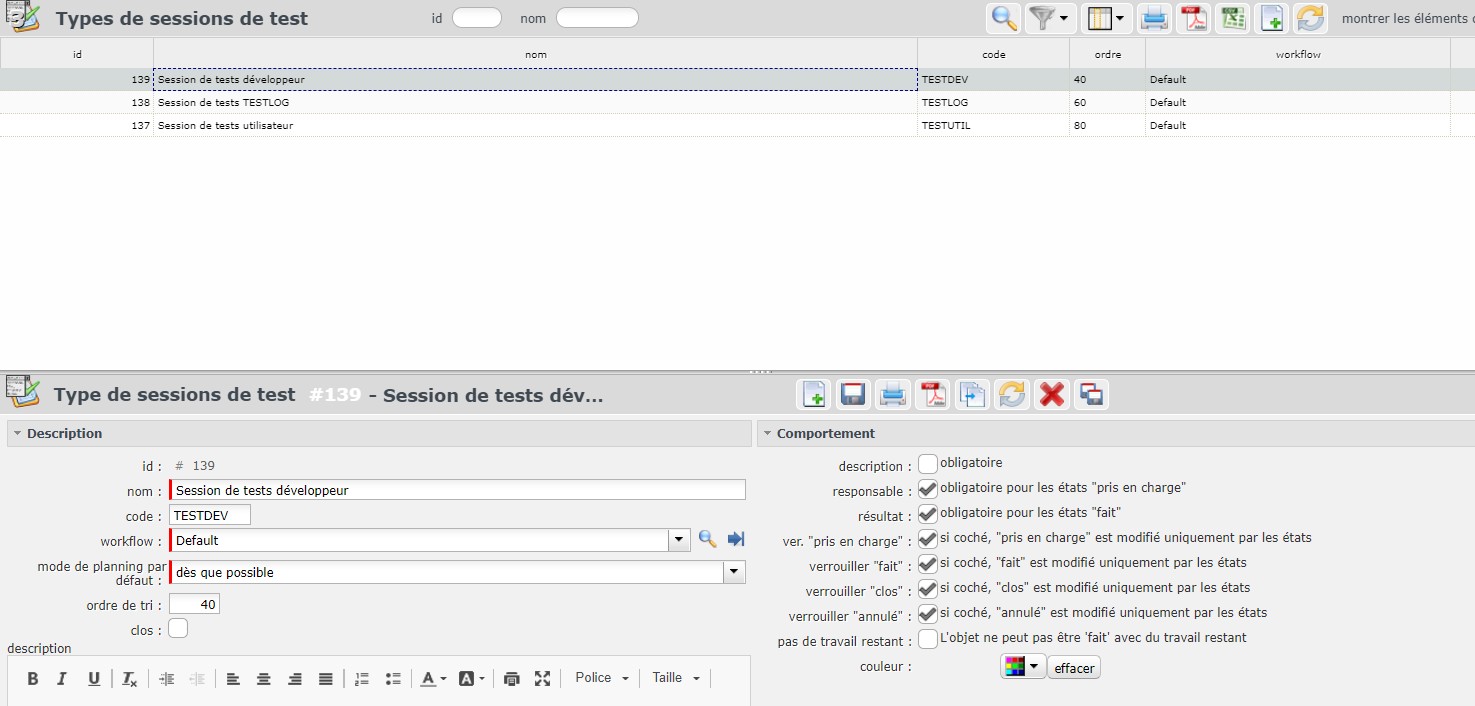Click the search magnifier icon in list toolbar
Viewport: 1475px width, 706px height.
pyautogui.click(x=1003, y=18)
